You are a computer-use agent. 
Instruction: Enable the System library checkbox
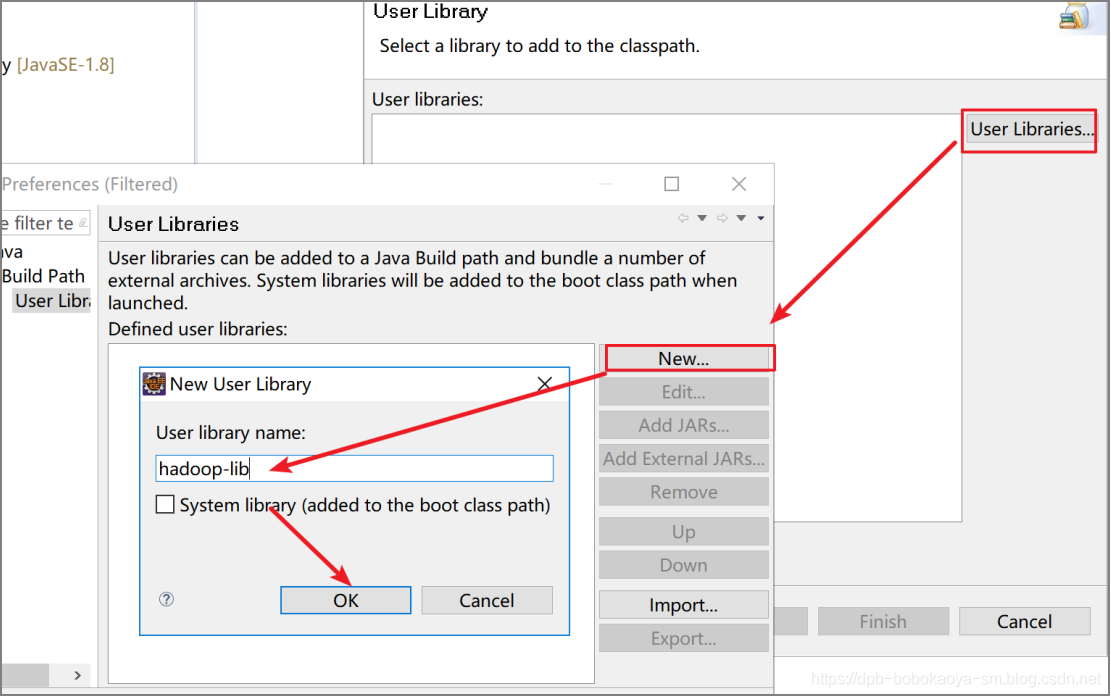165,504
